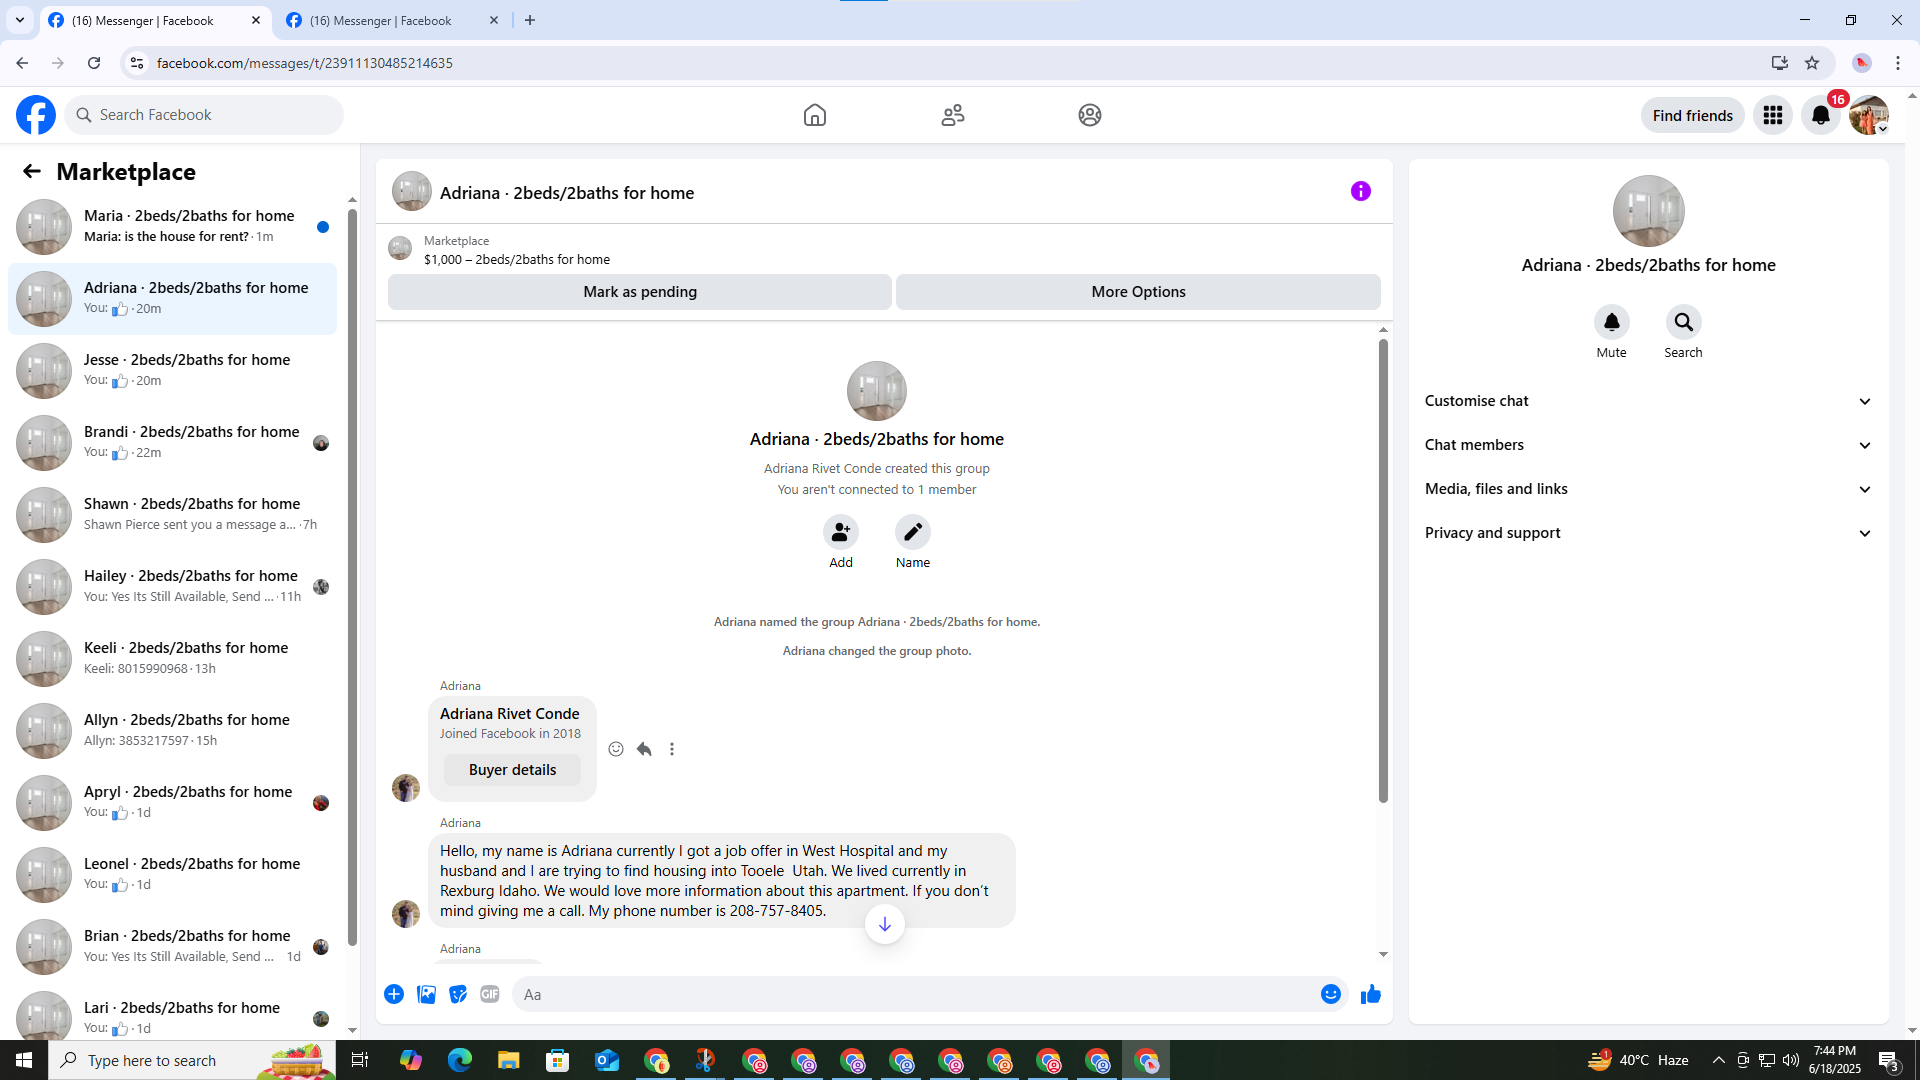
Task: Click the Facebook logo
Action: click(x=36, y=115)
